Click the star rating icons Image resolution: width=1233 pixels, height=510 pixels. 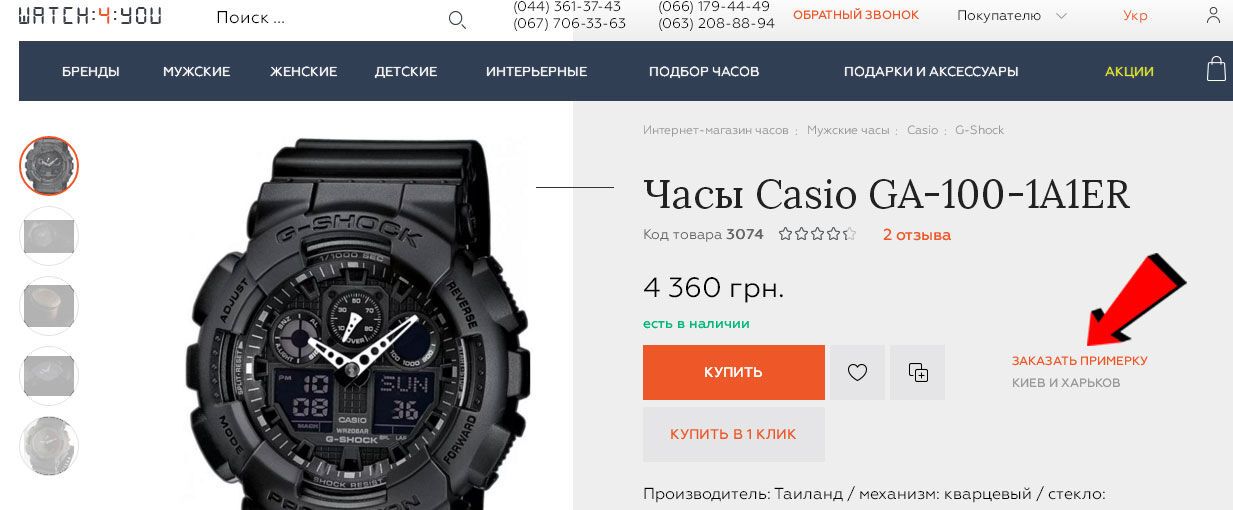coord(817,234)
